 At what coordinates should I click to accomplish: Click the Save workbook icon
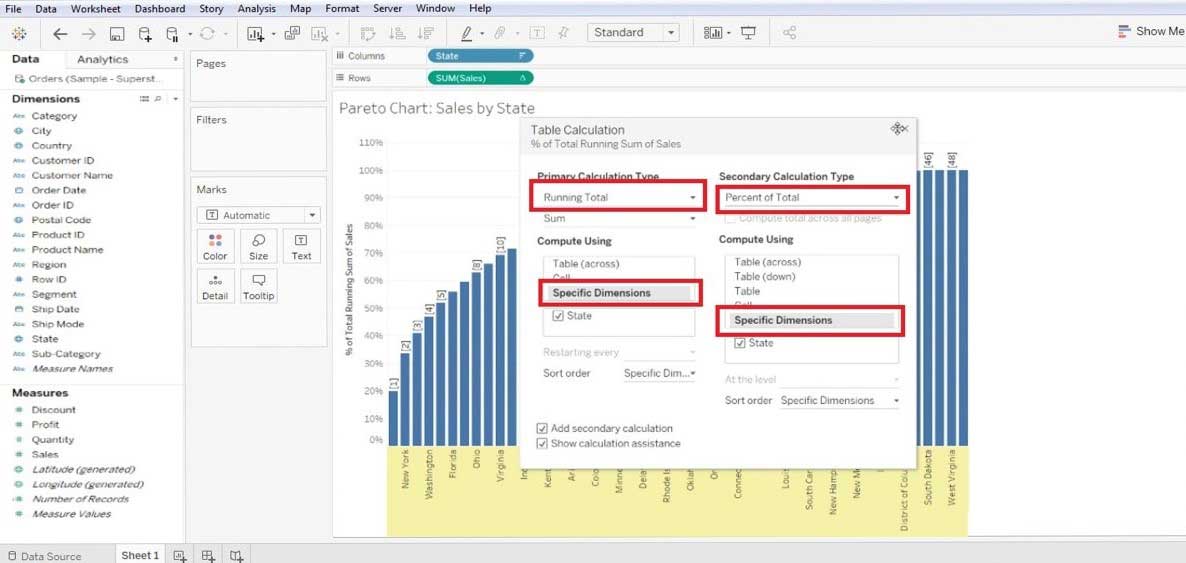coord(117,34)
